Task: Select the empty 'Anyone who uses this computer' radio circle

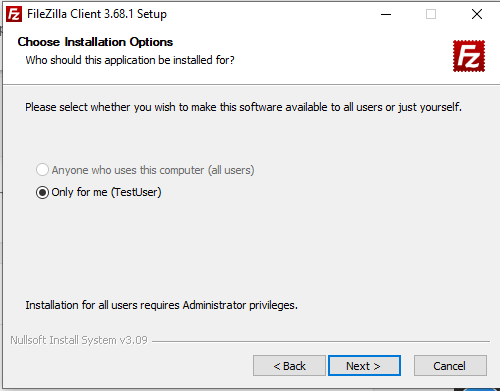Action: pos(42,170)
